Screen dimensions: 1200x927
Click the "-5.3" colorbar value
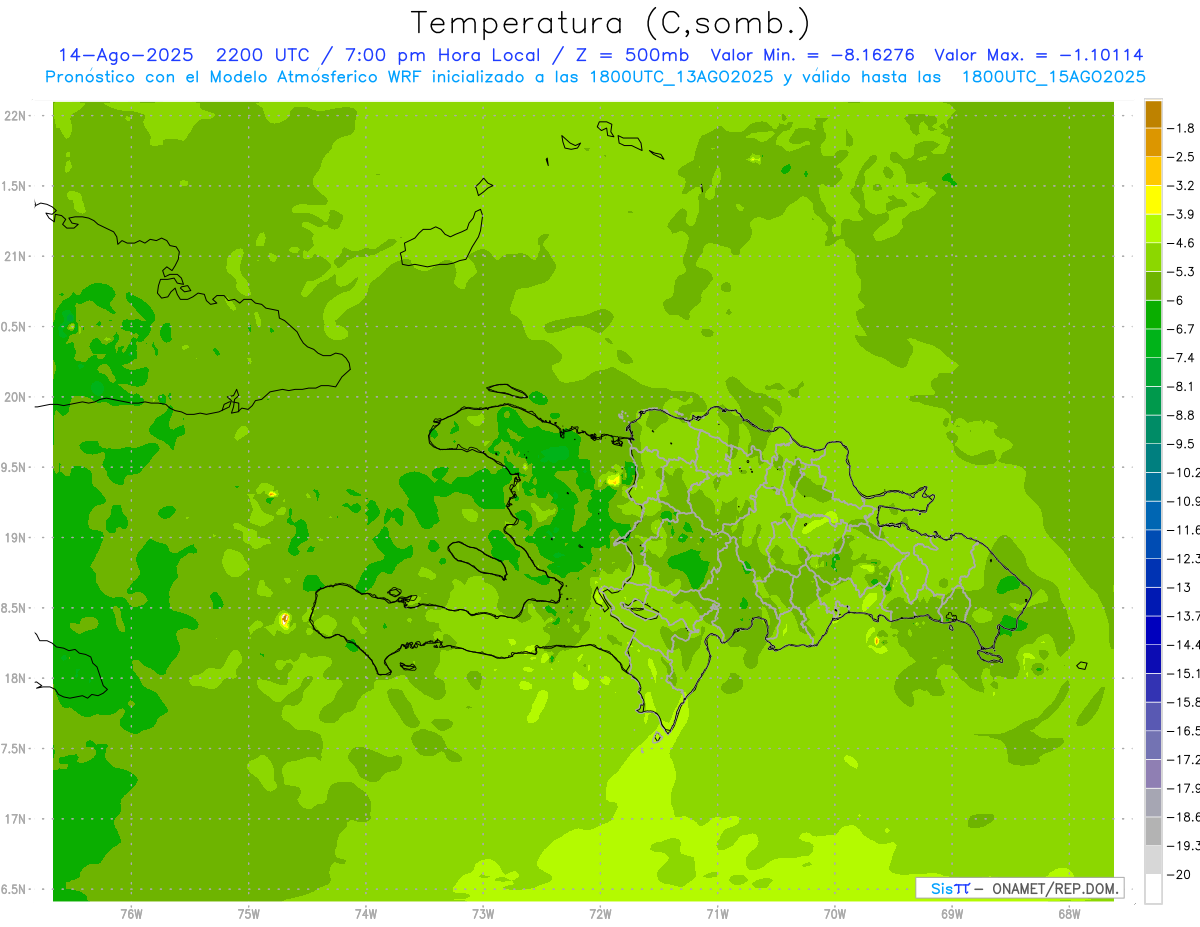point(1181,271)
